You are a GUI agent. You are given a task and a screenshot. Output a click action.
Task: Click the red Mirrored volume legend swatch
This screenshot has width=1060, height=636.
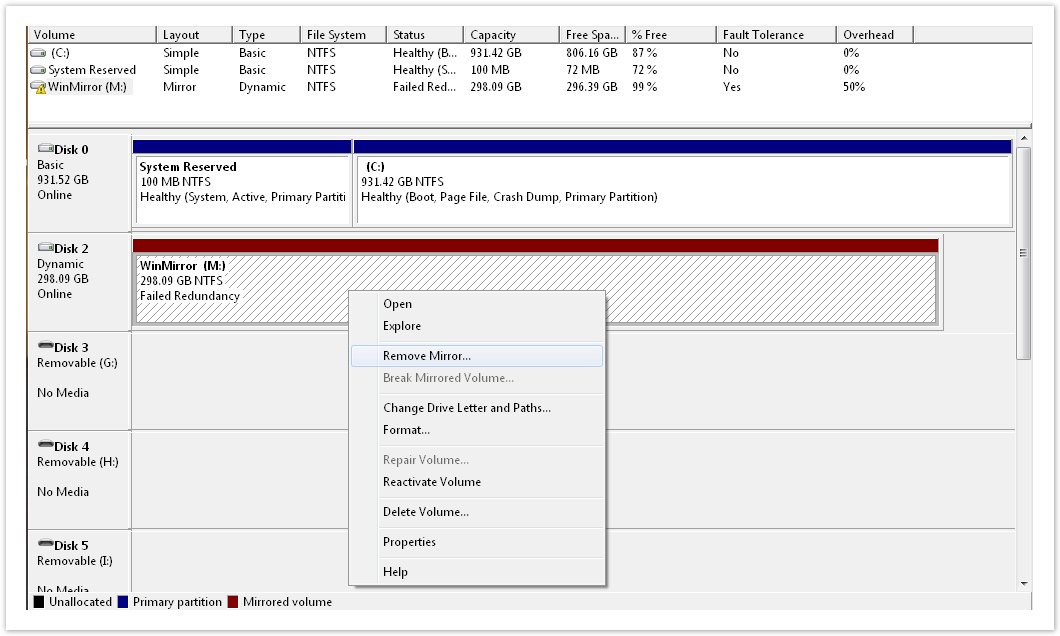(x=234, y=602)
